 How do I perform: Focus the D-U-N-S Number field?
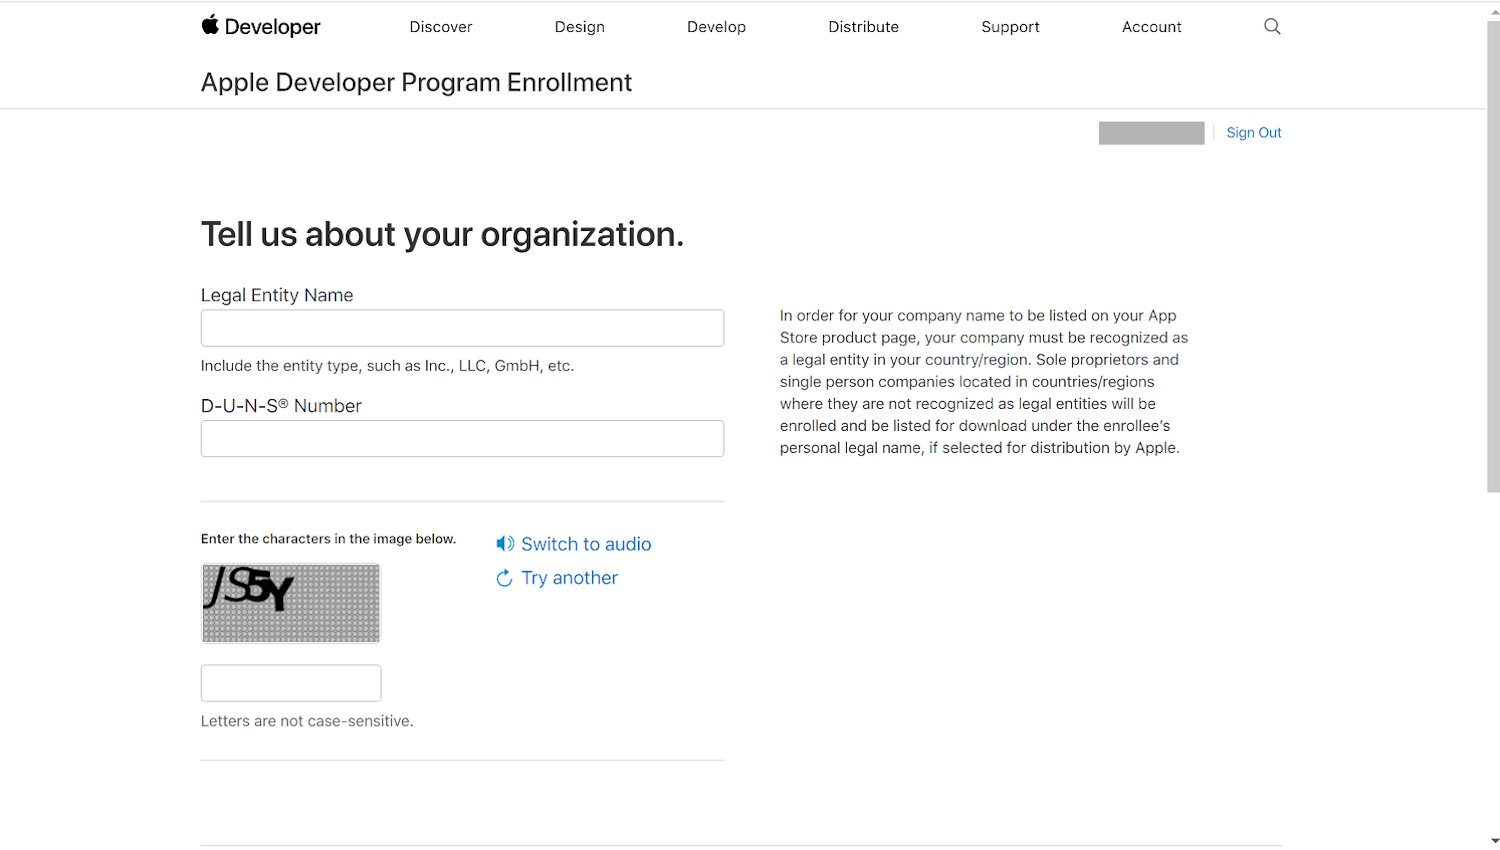coord(462,439)
